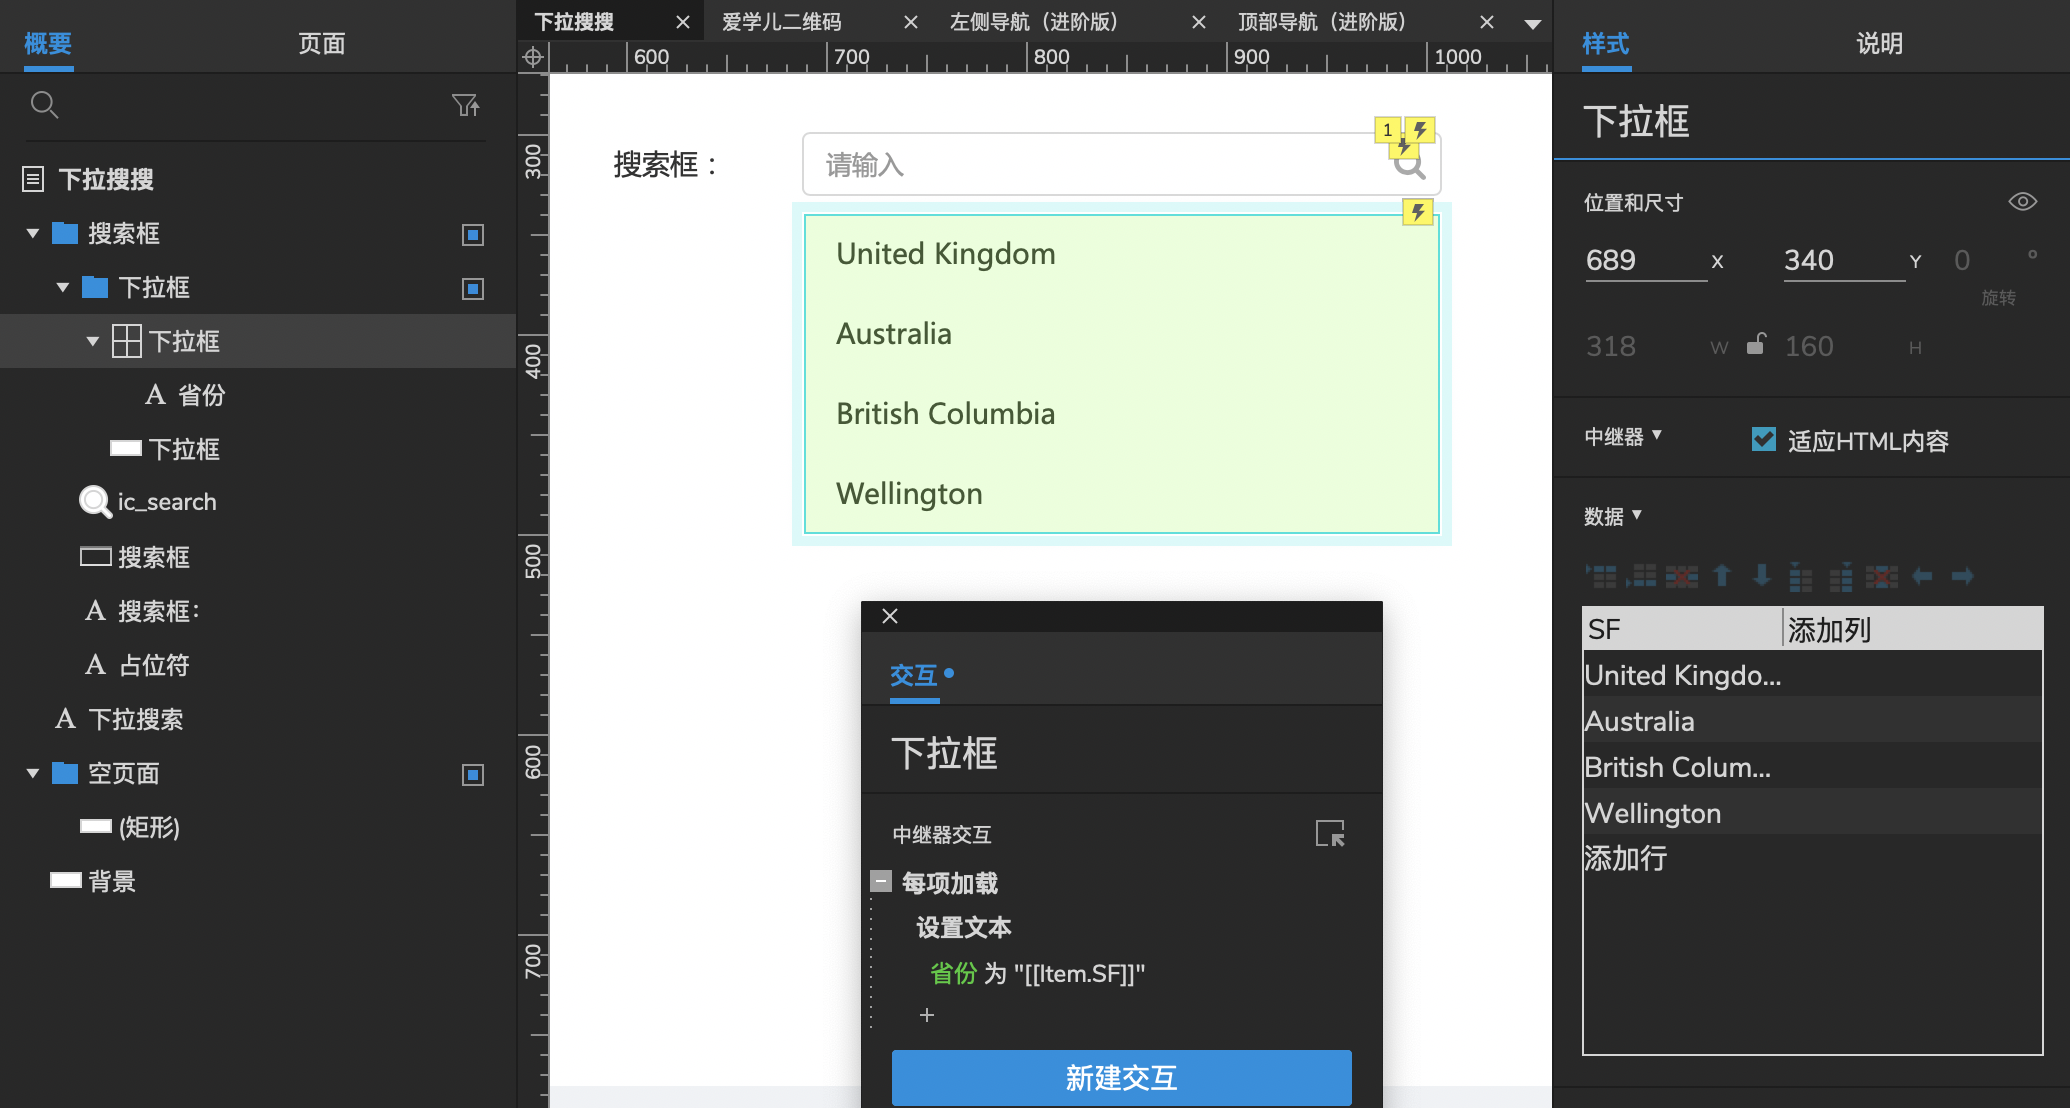The height and width of the screenshot is (1108, 2070).
Task: Delete row in repeater data toolbar
Action: pos(1681,576)
